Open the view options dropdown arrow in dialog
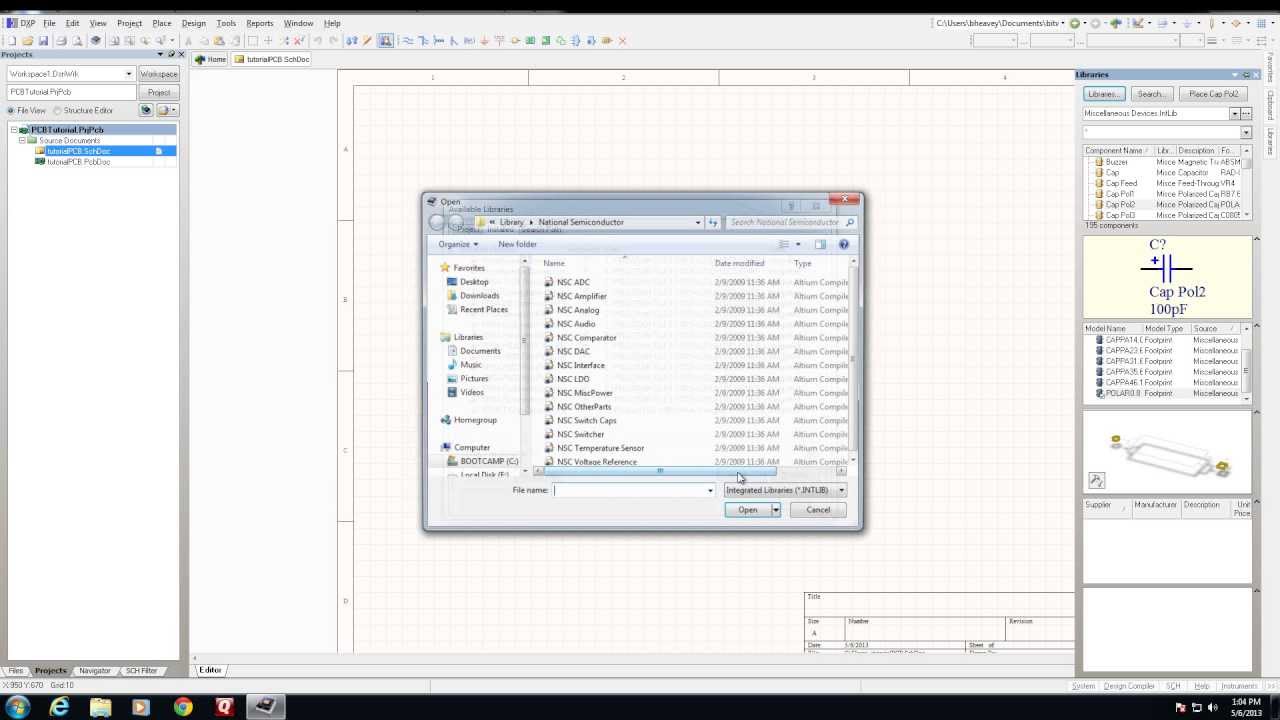The height and width of the screenshot is (720, 1280). [x=798, y=244]
